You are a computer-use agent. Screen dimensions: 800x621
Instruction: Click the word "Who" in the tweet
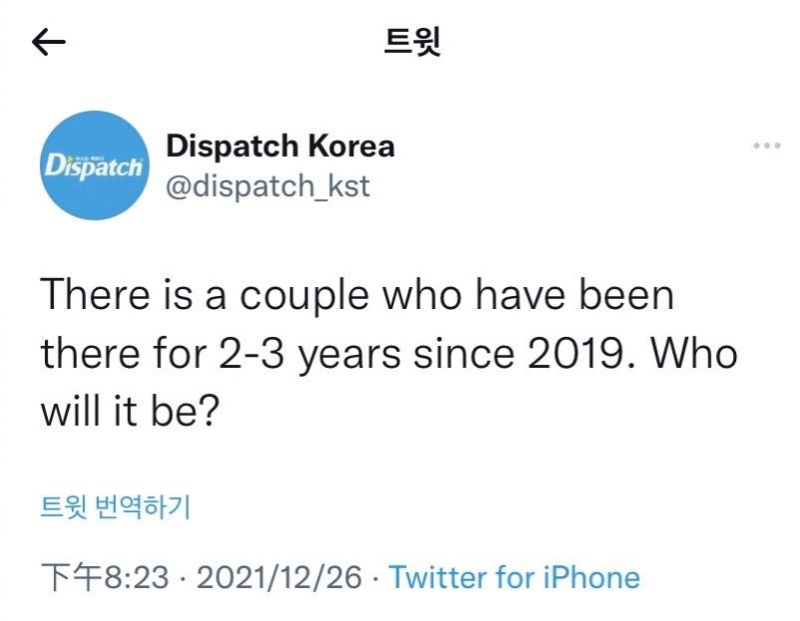coord(699,355)
